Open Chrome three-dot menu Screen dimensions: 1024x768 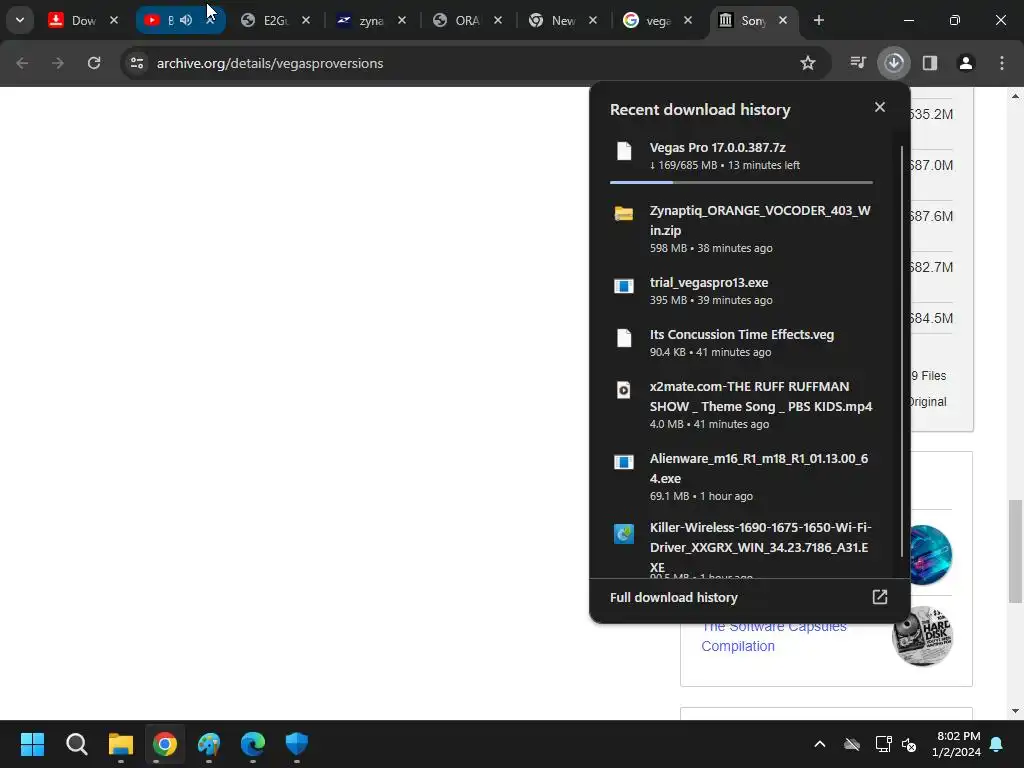tap(1002, 63)
